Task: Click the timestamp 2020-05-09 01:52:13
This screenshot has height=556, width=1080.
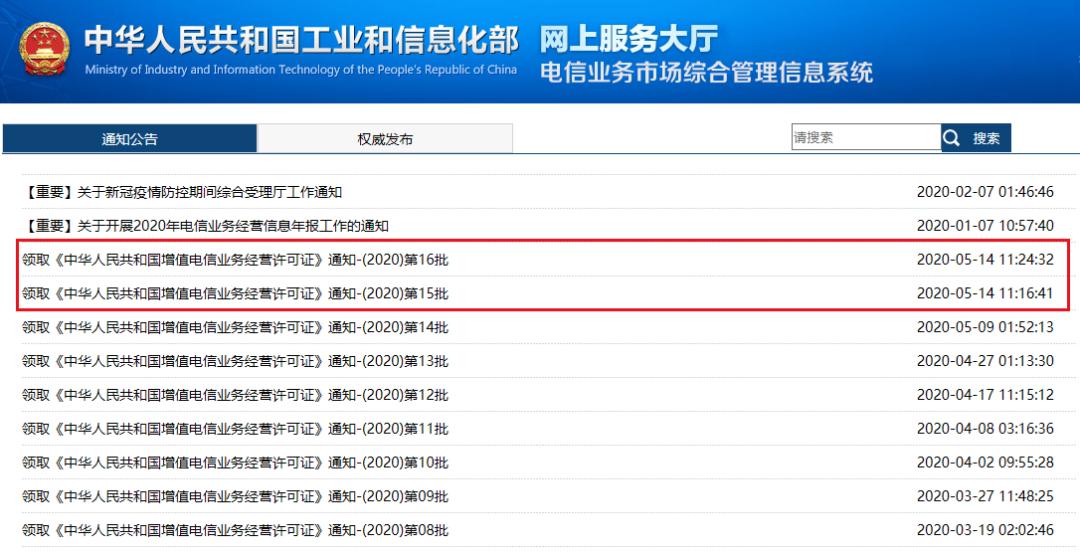Action: tap(985, 327)
